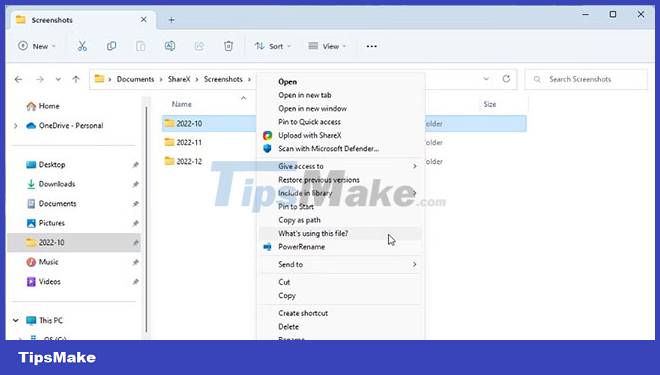Expand the Send to submenu
Image resolution: width=660 pixels, height=375 pixels.
coord(415,264)
